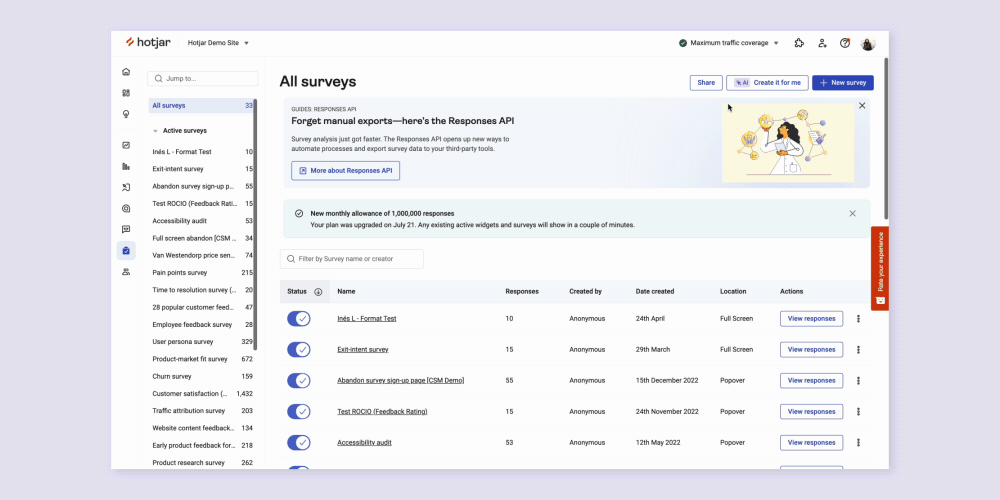Image resolution: width=1000 pixels, height=500 pixels.
Task: Select All surveys in sidebar list
Action: tap(201, 106)
